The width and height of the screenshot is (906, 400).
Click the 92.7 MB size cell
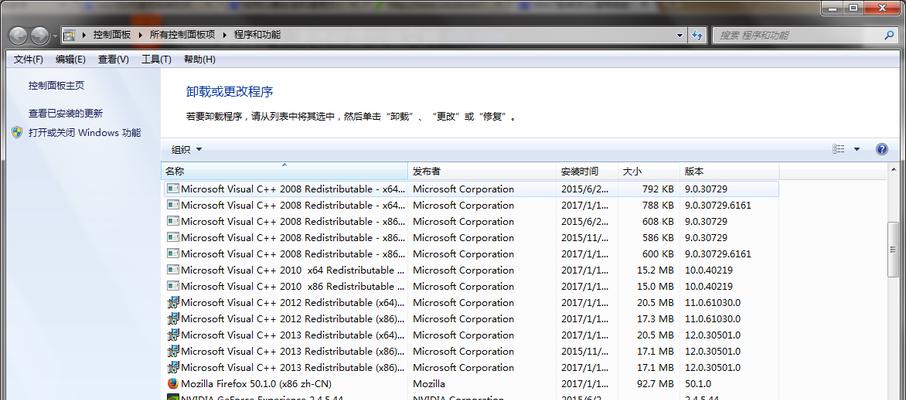pyautogui.click(x=655, y=383)
